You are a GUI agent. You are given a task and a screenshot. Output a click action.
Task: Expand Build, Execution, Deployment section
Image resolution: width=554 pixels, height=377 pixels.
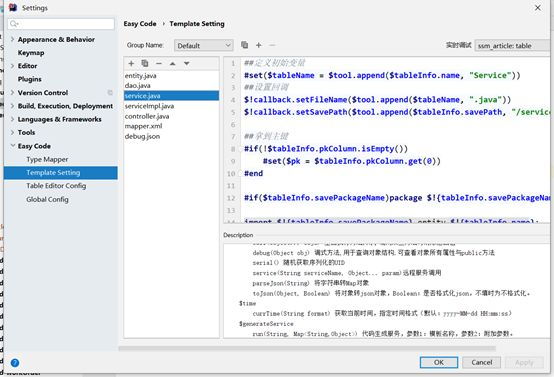pyautogui.click(x=12, y=106)
